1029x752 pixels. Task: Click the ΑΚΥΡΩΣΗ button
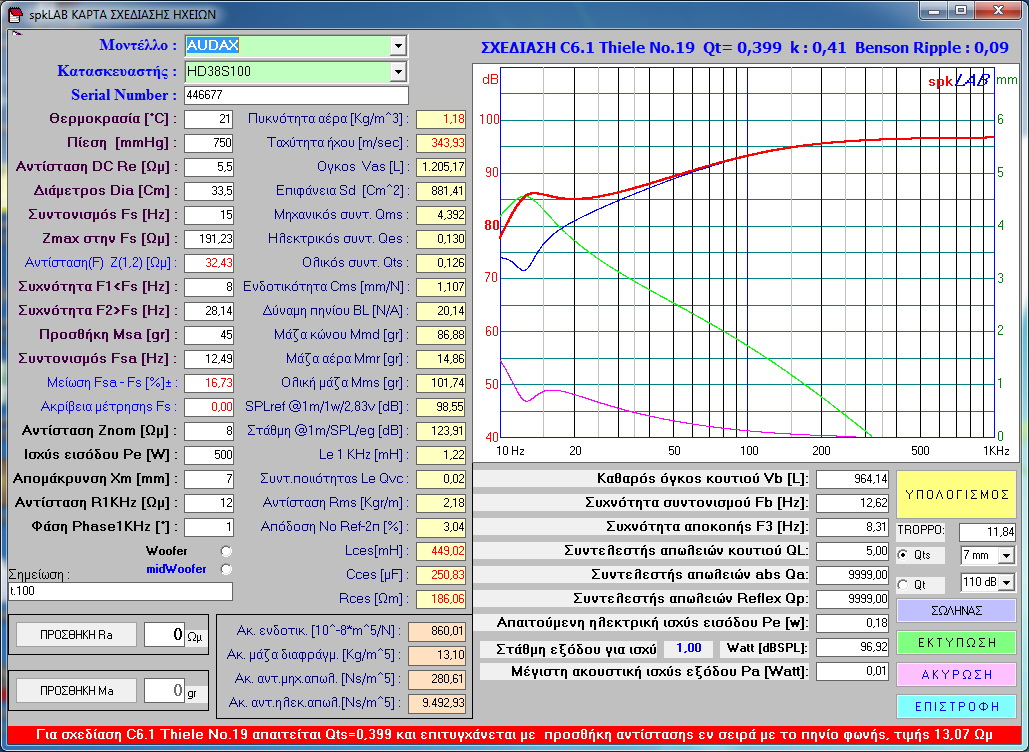click(x=956, y=675)
